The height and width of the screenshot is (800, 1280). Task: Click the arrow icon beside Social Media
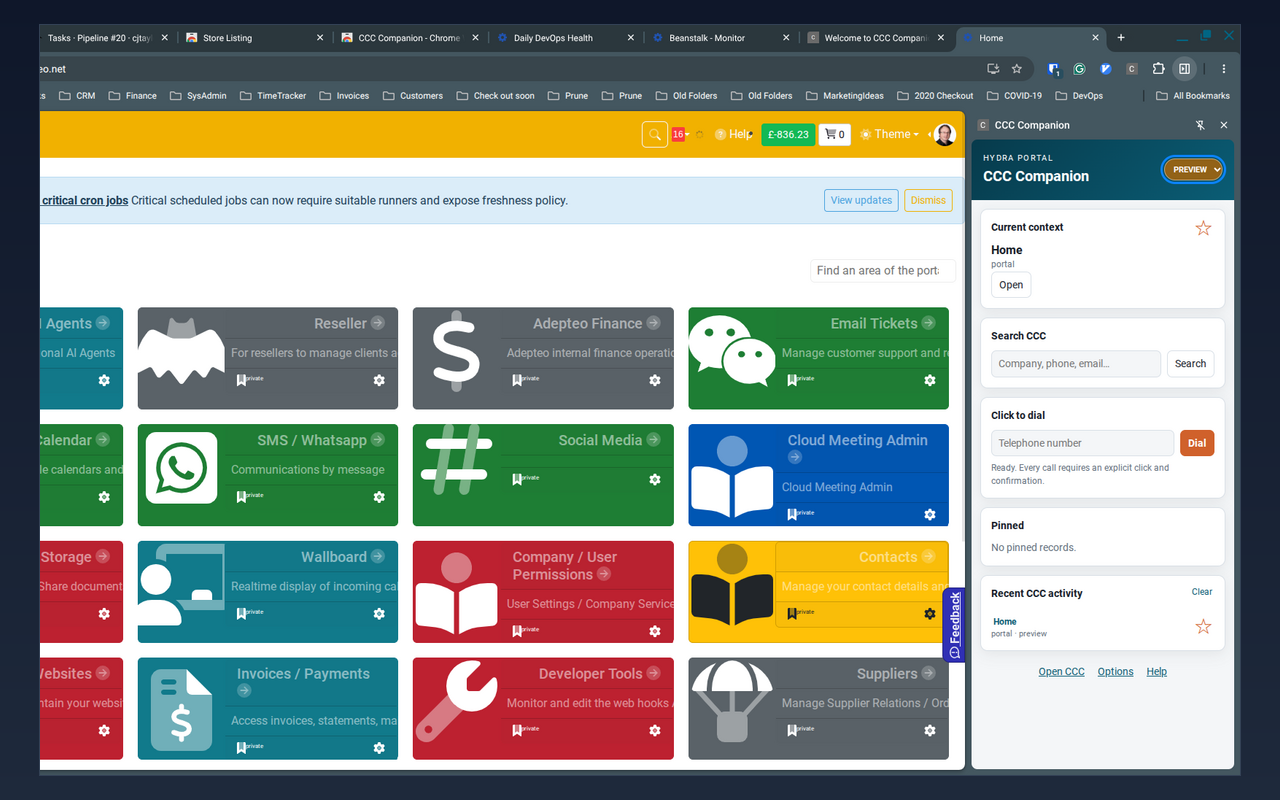653,439
